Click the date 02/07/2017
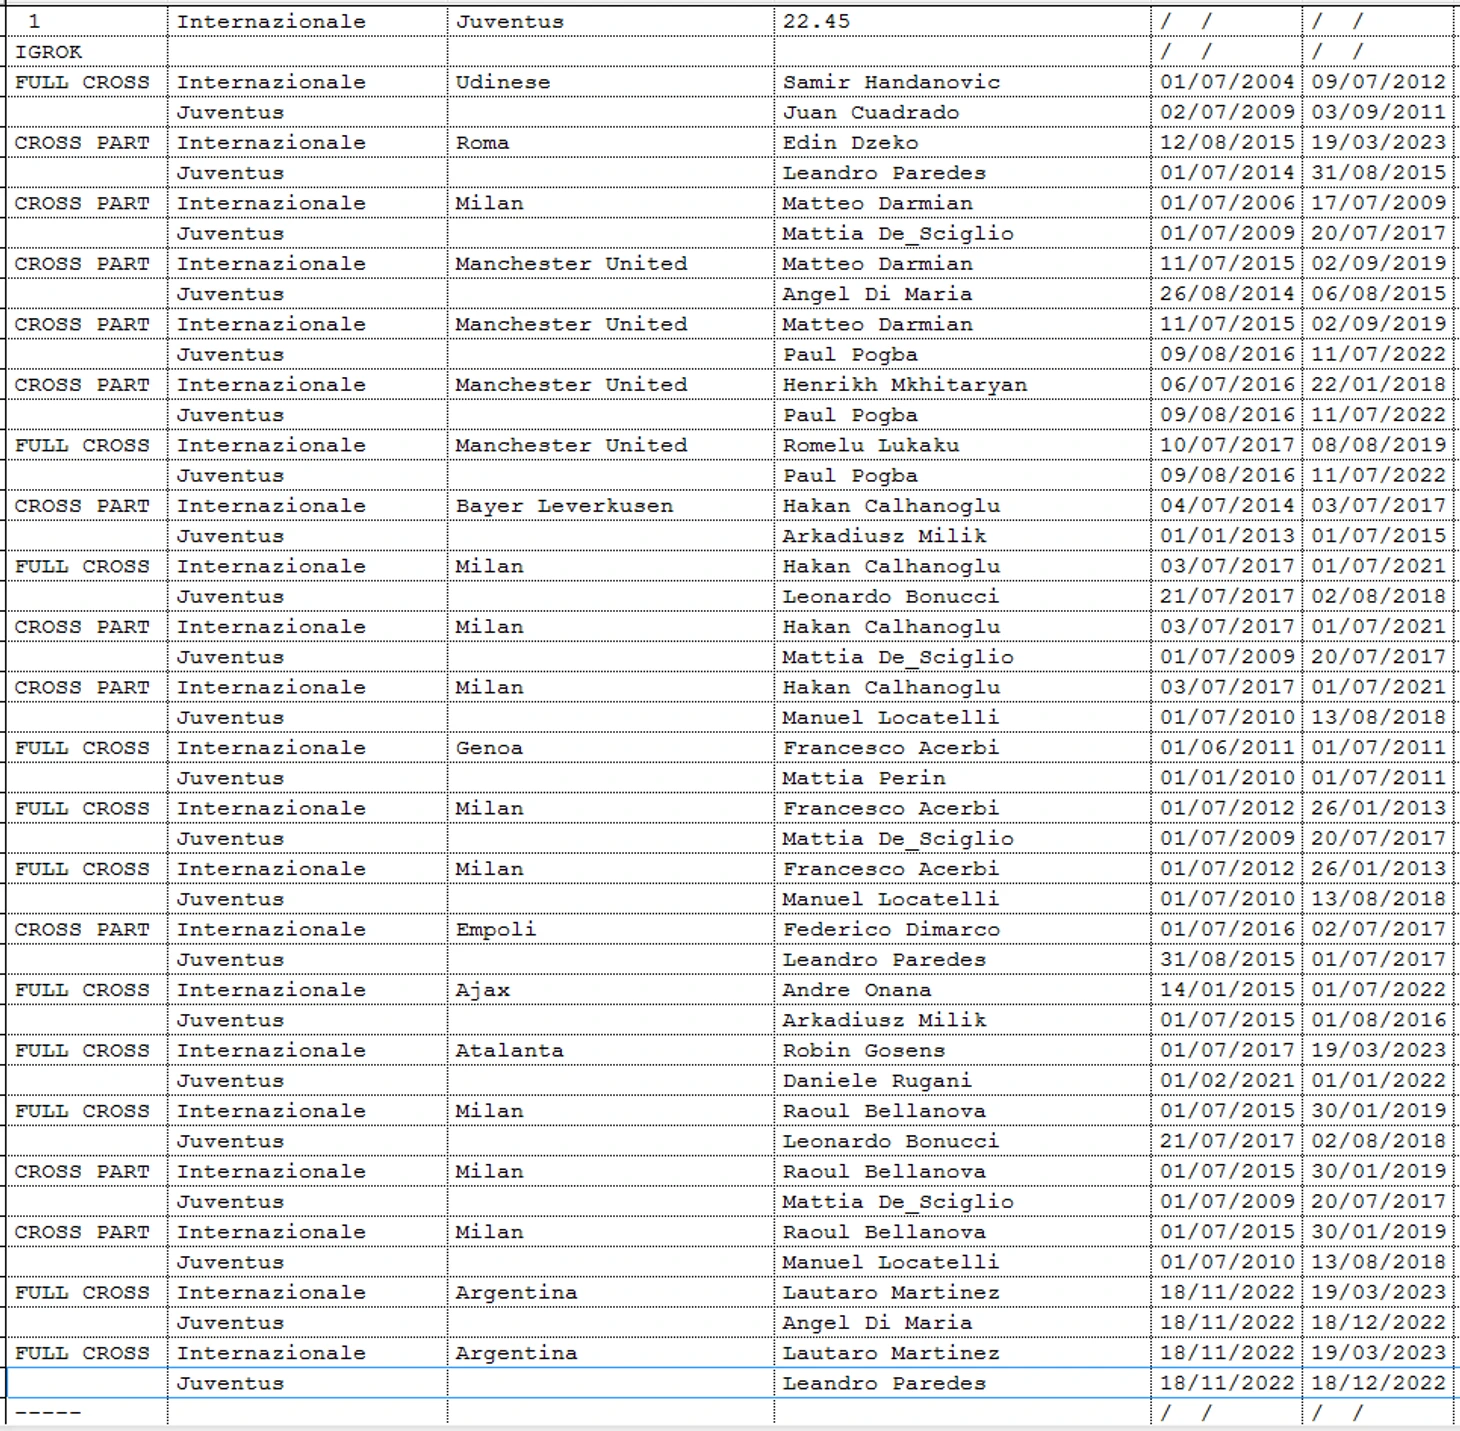This screenshot has height=1431, width=1460. (x=1379, y=929)
